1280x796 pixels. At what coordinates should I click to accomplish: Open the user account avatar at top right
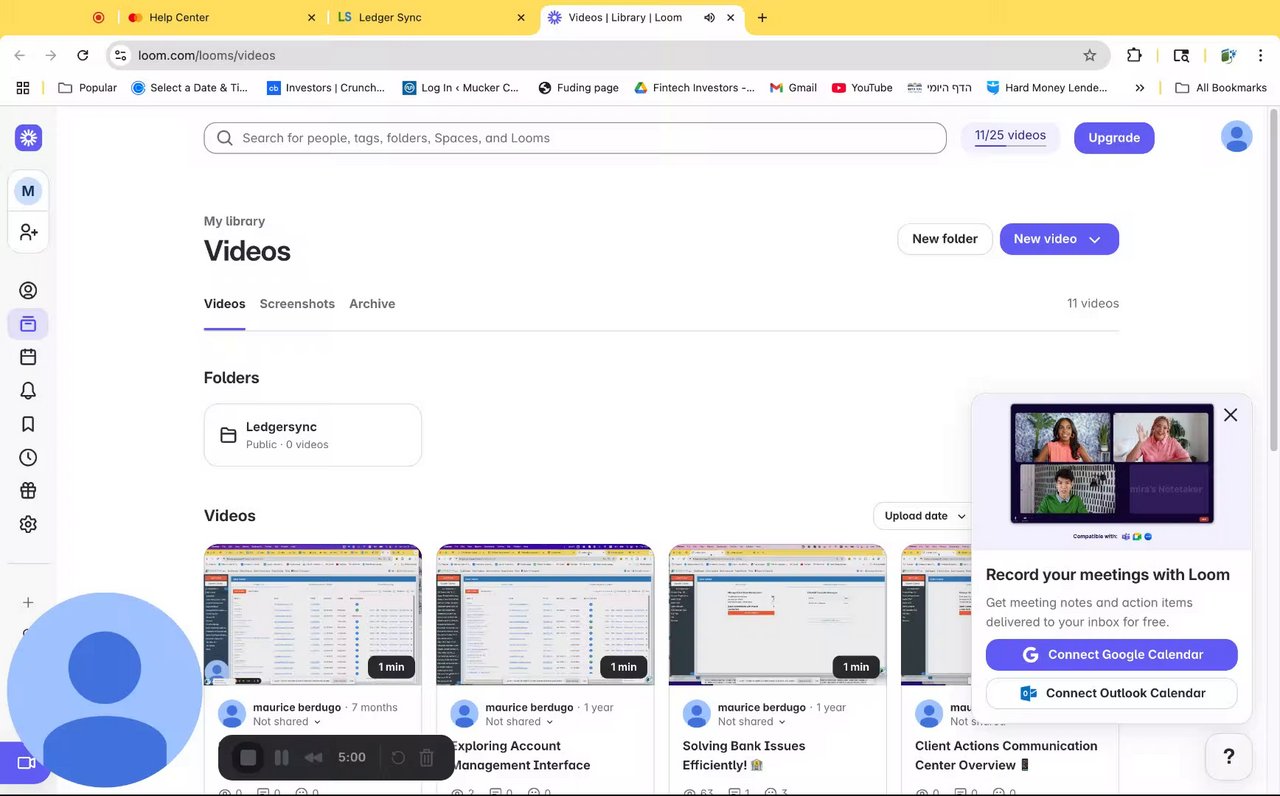pyautogui.click(x=1237, y=137)
